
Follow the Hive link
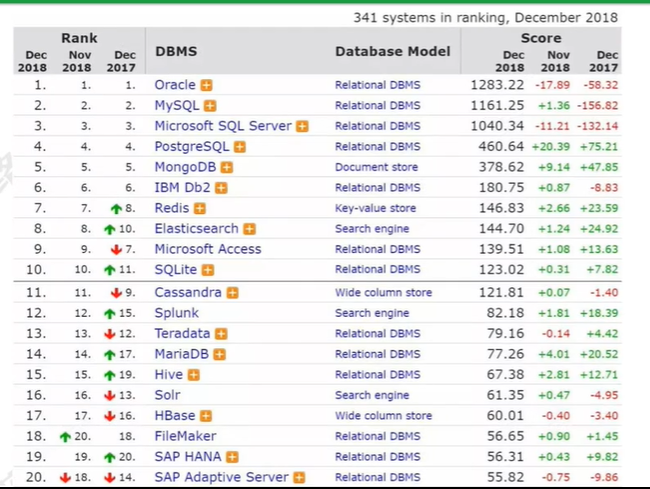pyautogui.click(x=169, y=375)
